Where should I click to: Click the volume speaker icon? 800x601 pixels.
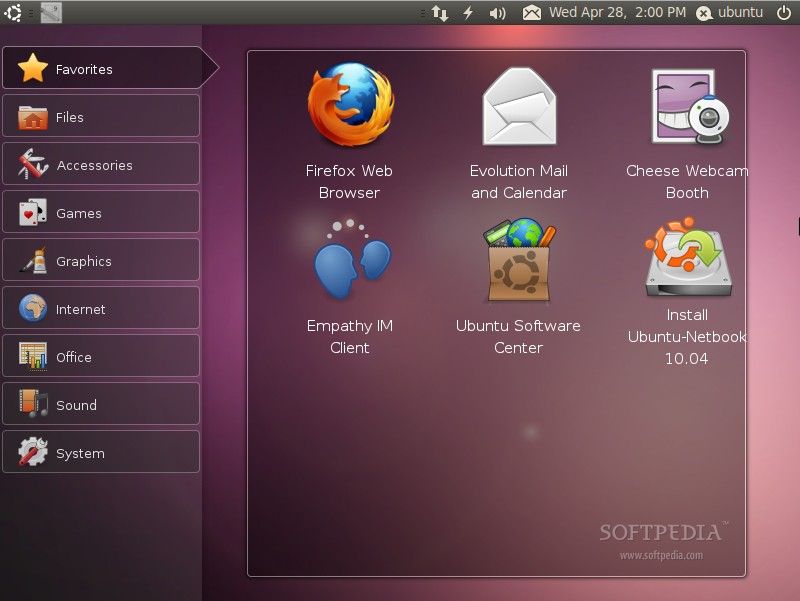tap(497, 13)
